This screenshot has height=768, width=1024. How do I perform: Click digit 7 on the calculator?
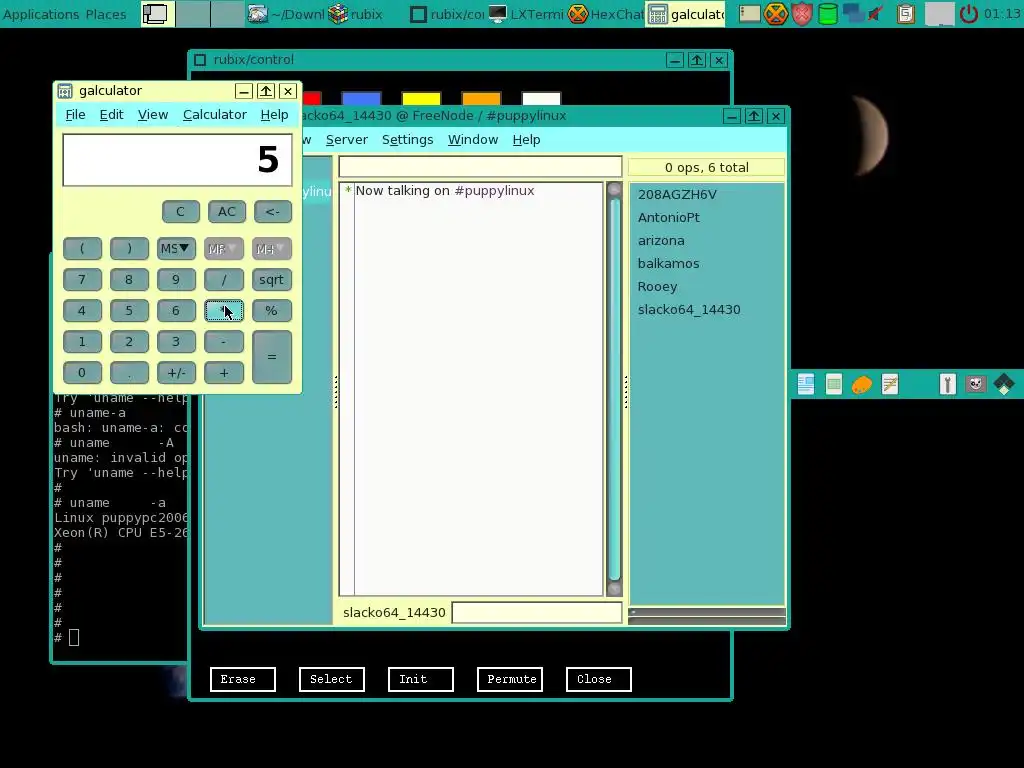pos(82,280)
